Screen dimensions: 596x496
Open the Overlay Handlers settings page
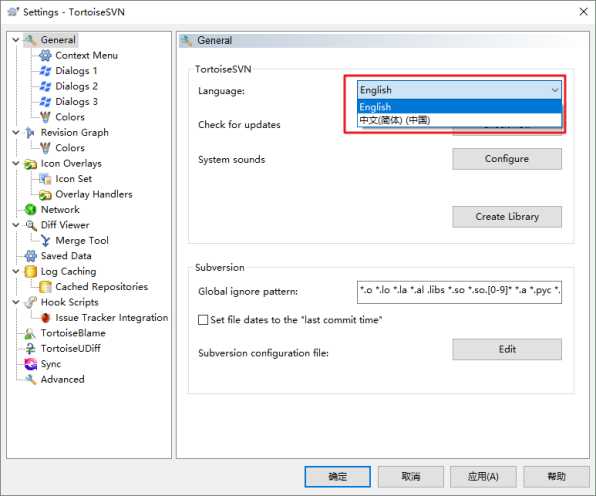94,195
